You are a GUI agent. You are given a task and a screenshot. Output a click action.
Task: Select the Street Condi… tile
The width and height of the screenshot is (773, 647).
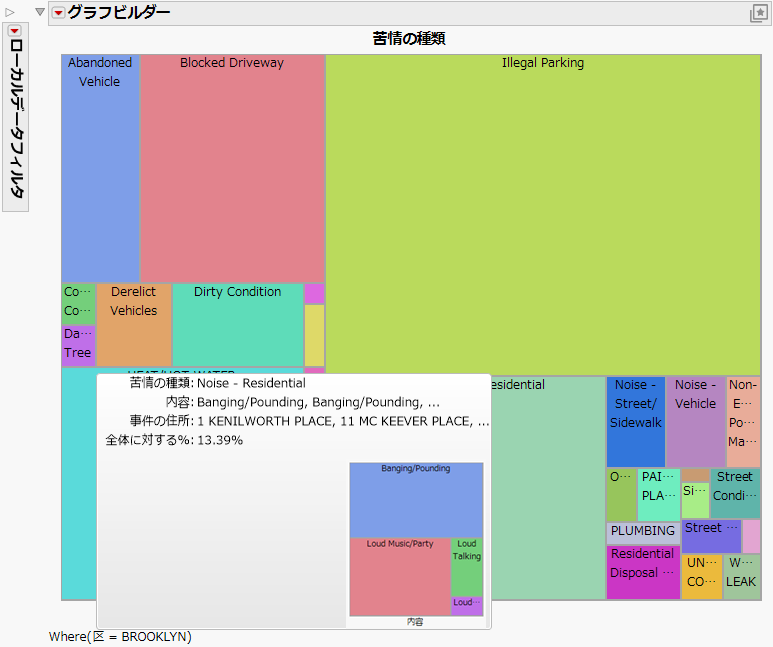click(x=735, y=493)
